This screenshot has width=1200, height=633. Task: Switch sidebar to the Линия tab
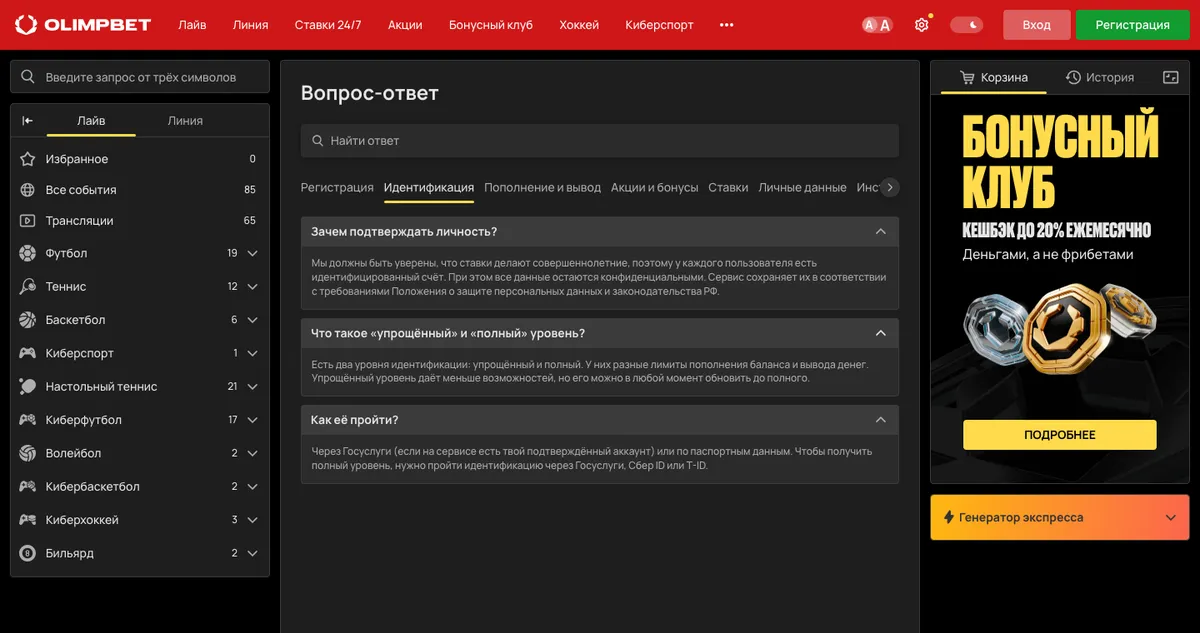[x=185, y=120]
